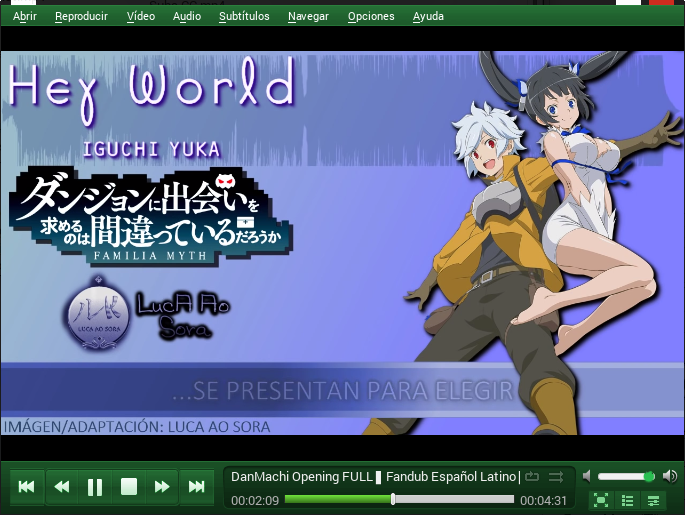Open the Abrir menu
This screenshot has height=515, width=685.
(25, 16)
